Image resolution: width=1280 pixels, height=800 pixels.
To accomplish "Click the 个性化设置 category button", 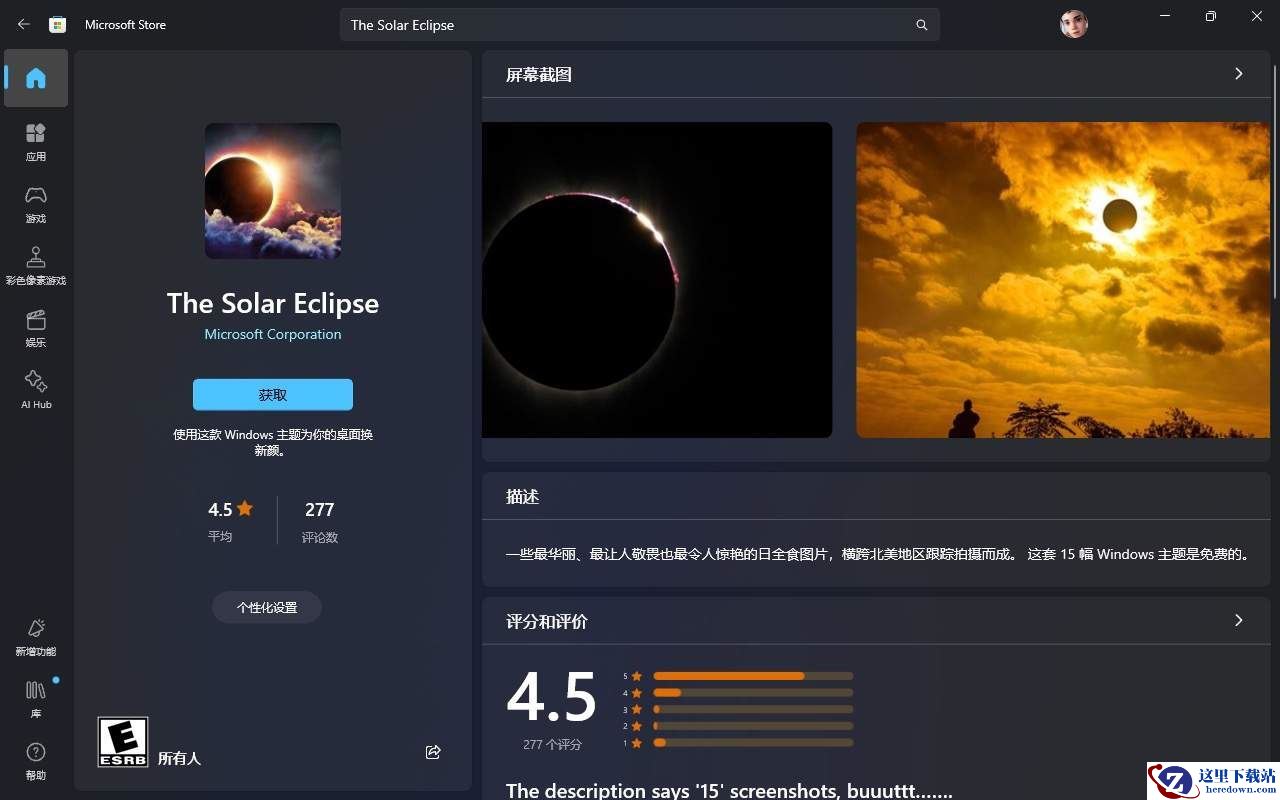I will 267,607.
